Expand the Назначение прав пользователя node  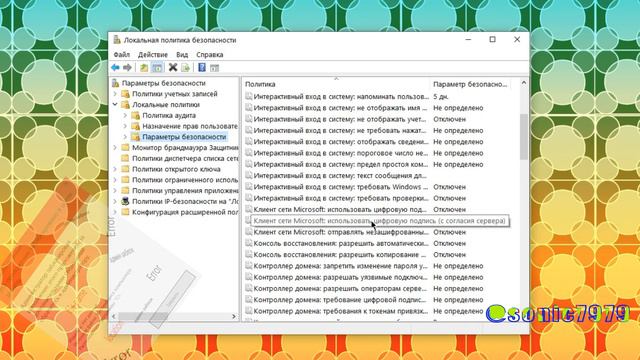(x=125, y=126)
